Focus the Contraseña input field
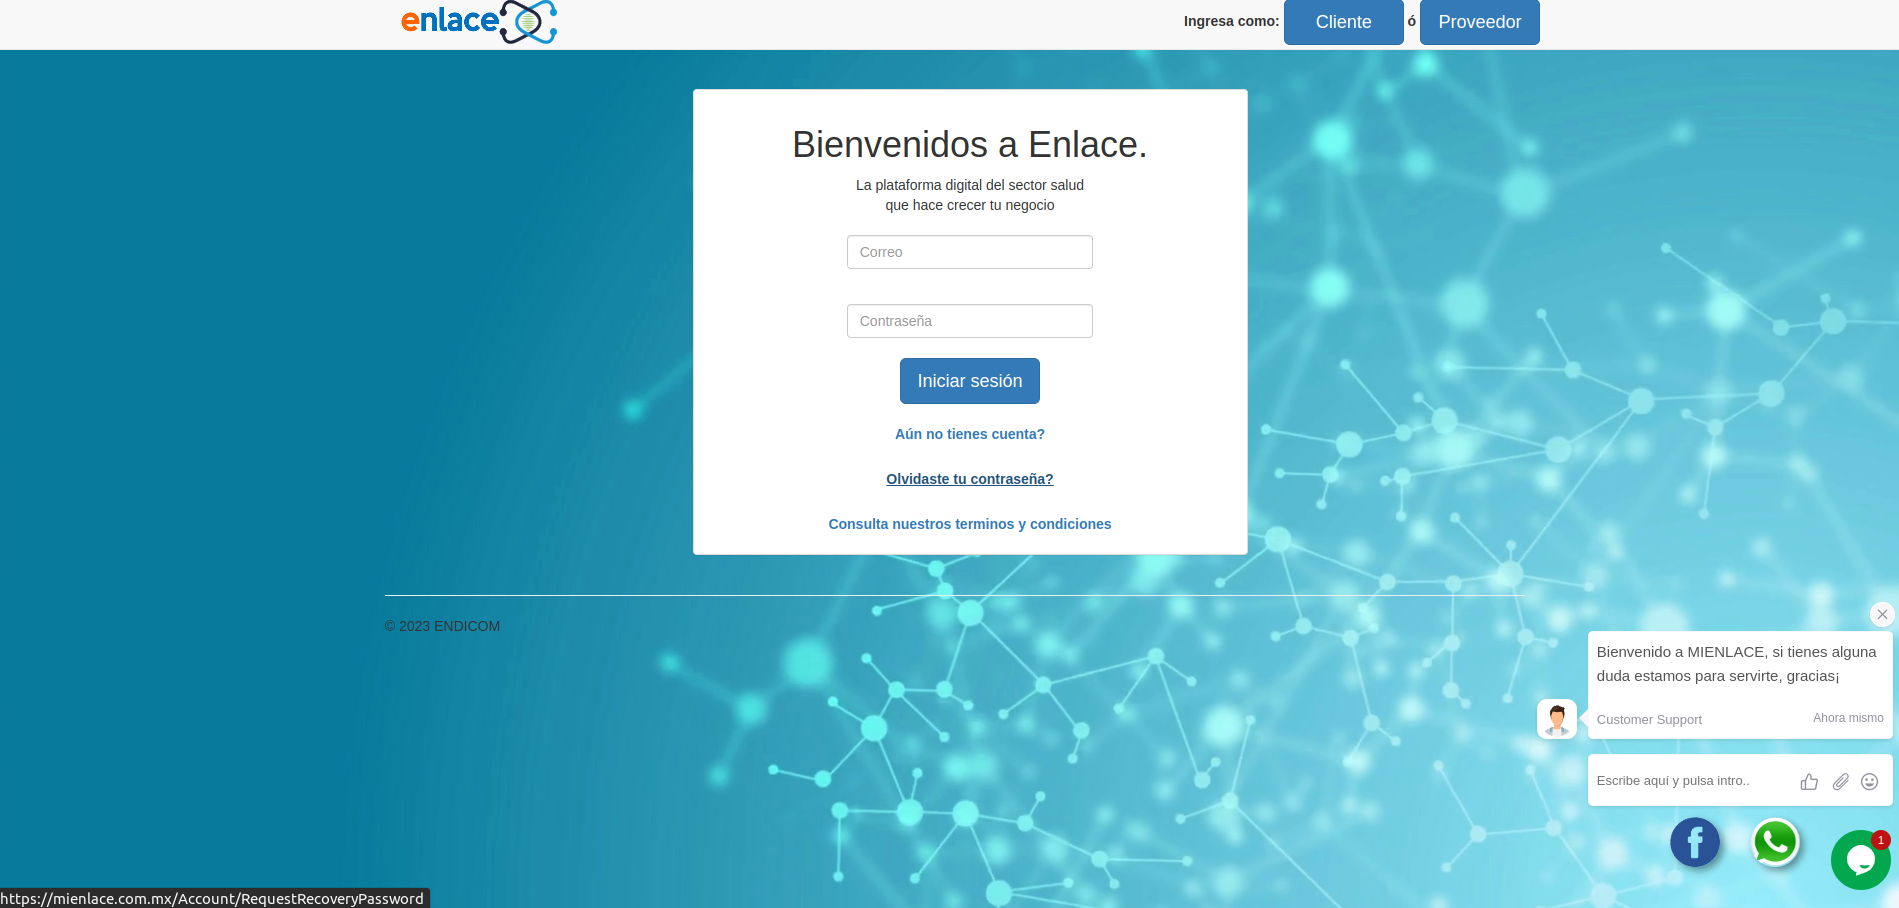The width and height of the screenshot is (1899, 908). click(969, 321)
